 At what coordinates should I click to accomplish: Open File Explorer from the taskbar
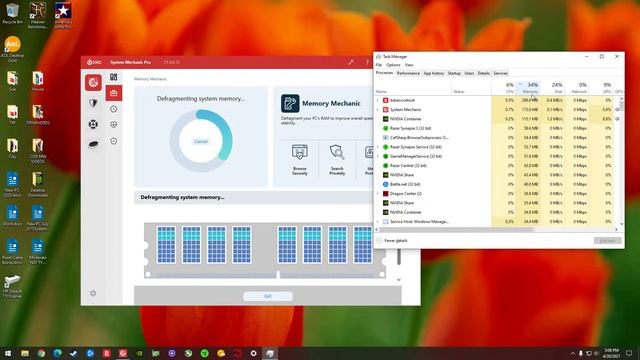click(25, 353)
